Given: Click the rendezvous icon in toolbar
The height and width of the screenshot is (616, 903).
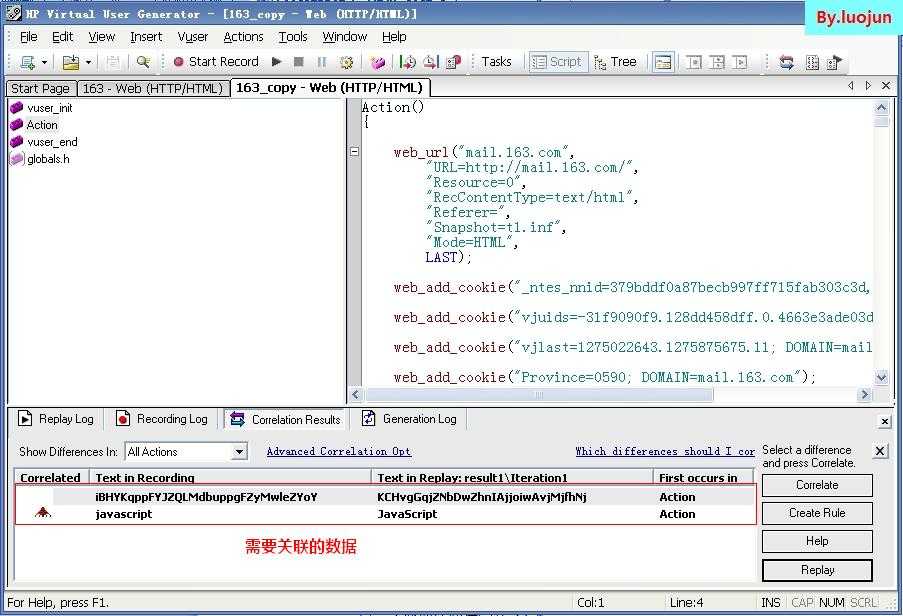Looking at the screenshot, I should coord(454,62).
